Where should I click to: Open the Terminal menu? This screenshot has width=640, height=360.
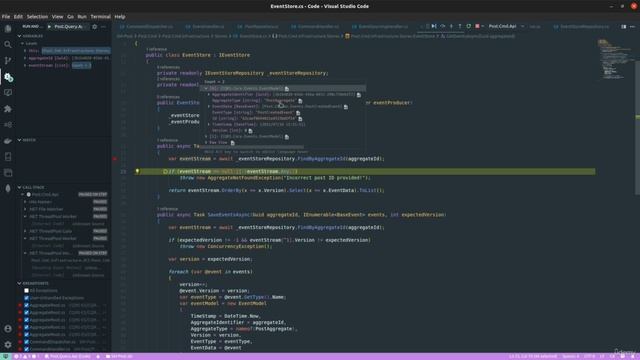(100, 17)
